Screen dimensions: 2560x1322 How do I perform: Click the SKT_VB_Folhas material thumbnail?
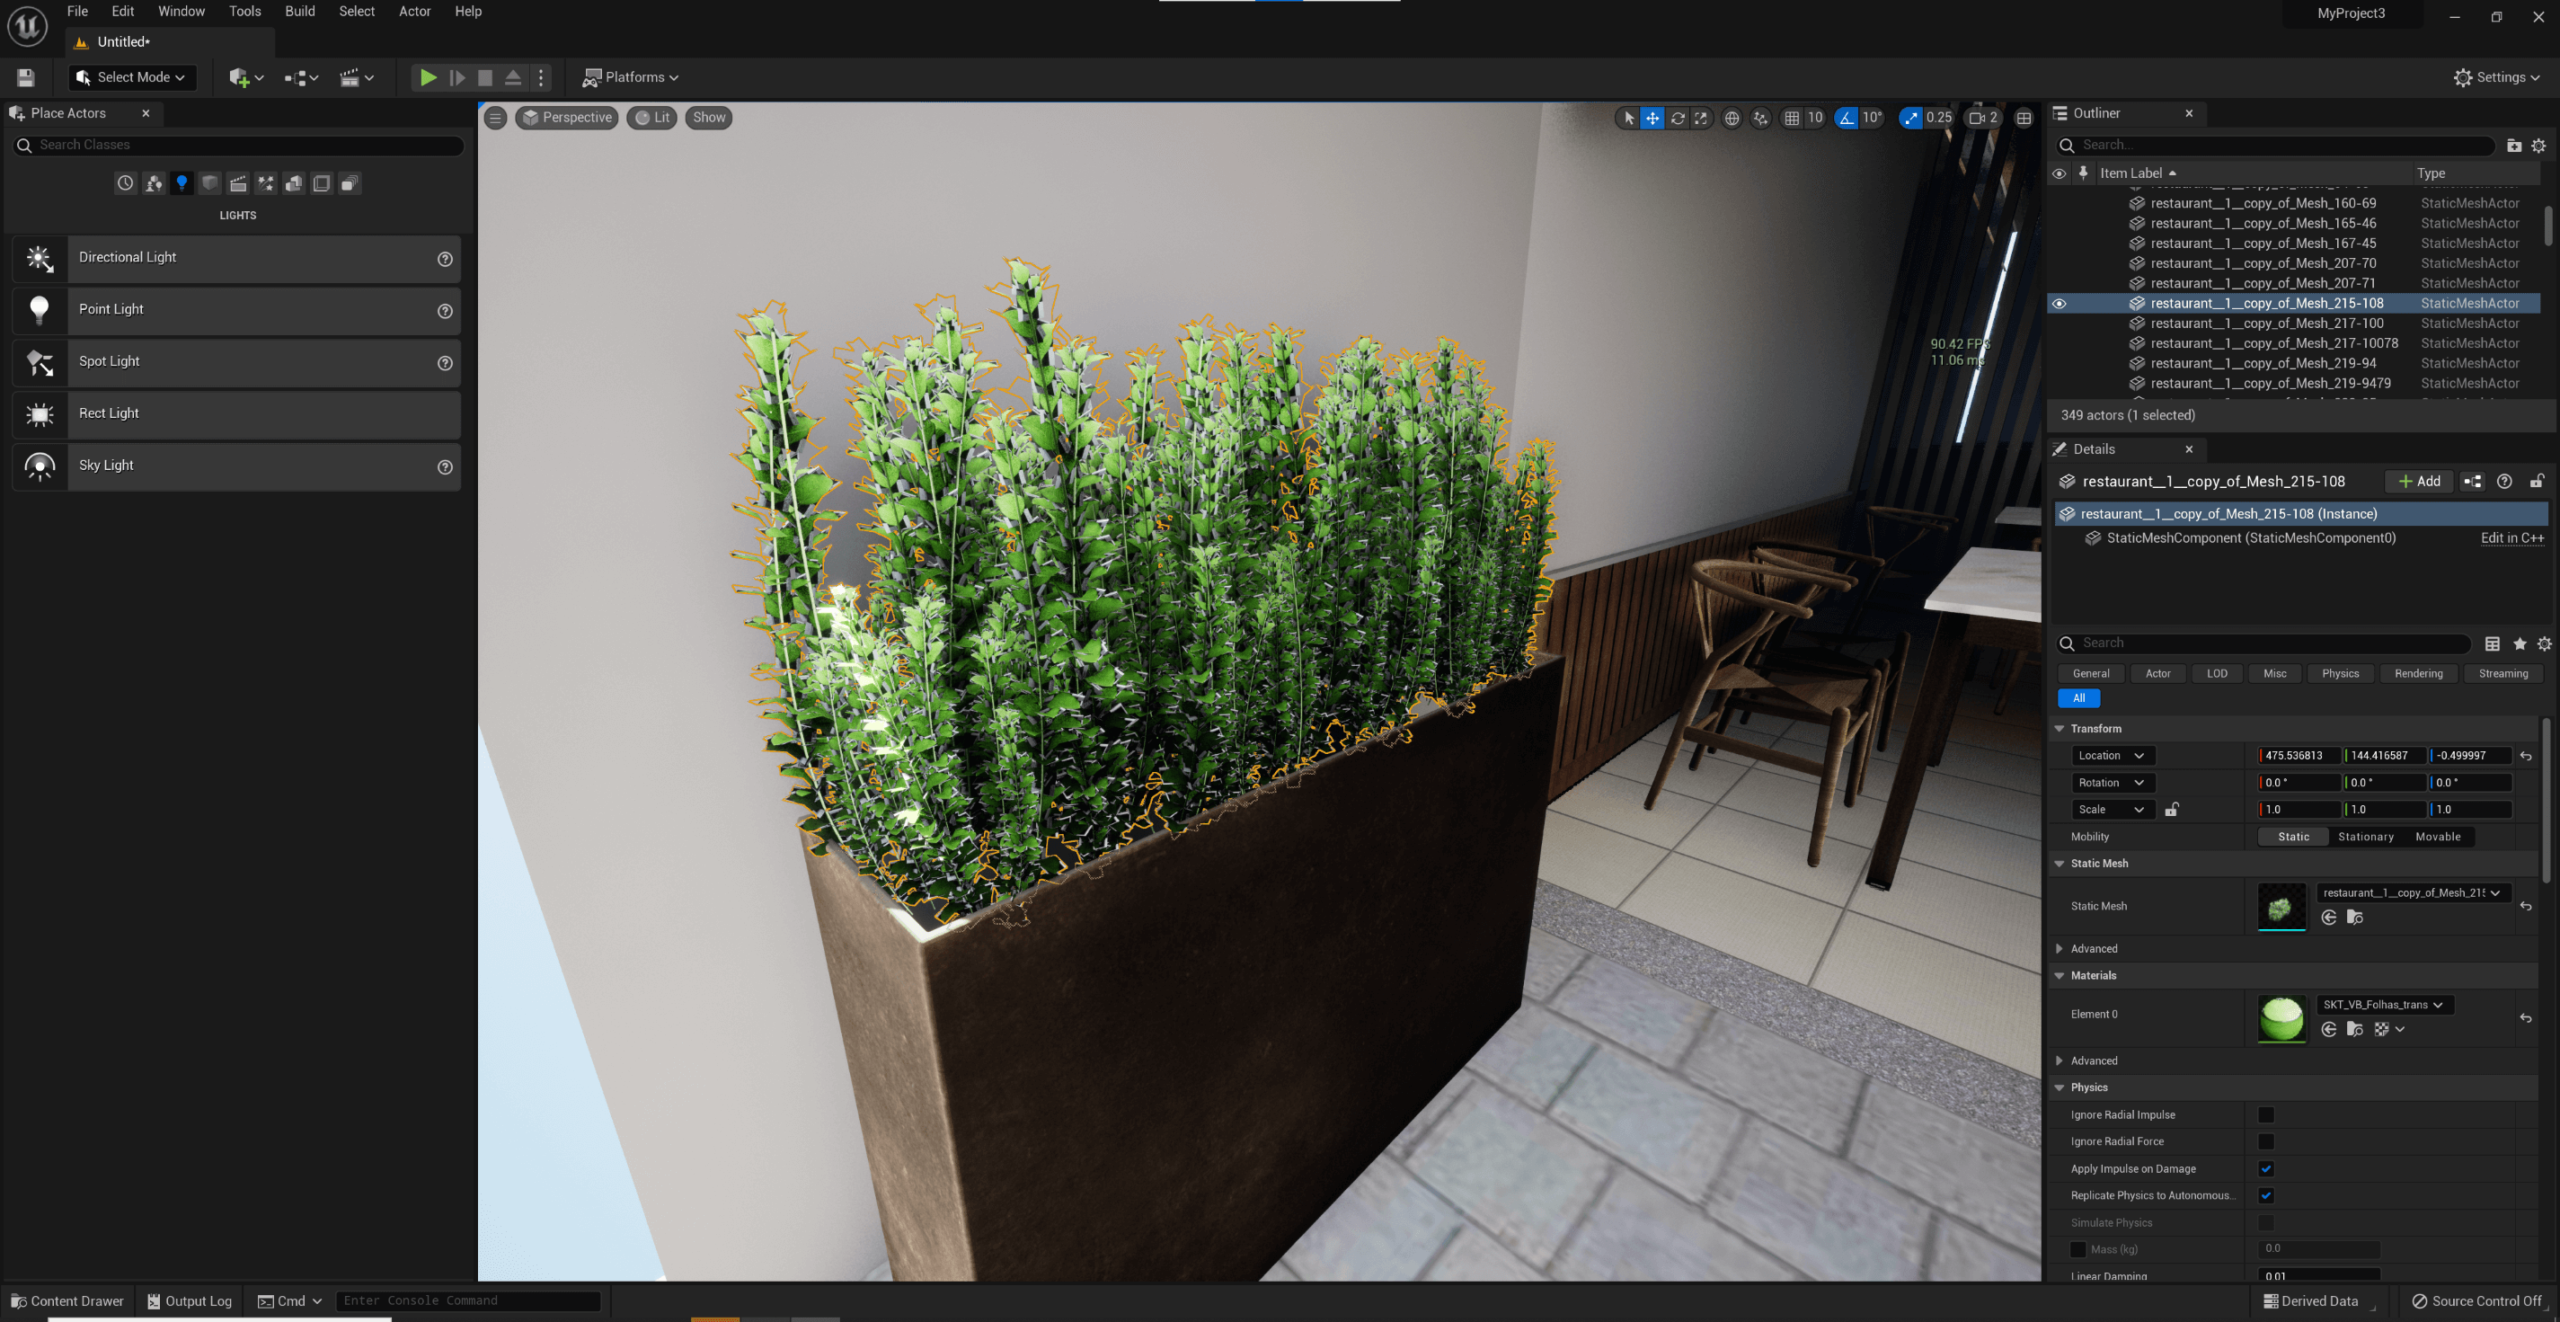[x=2281, y=1018]
